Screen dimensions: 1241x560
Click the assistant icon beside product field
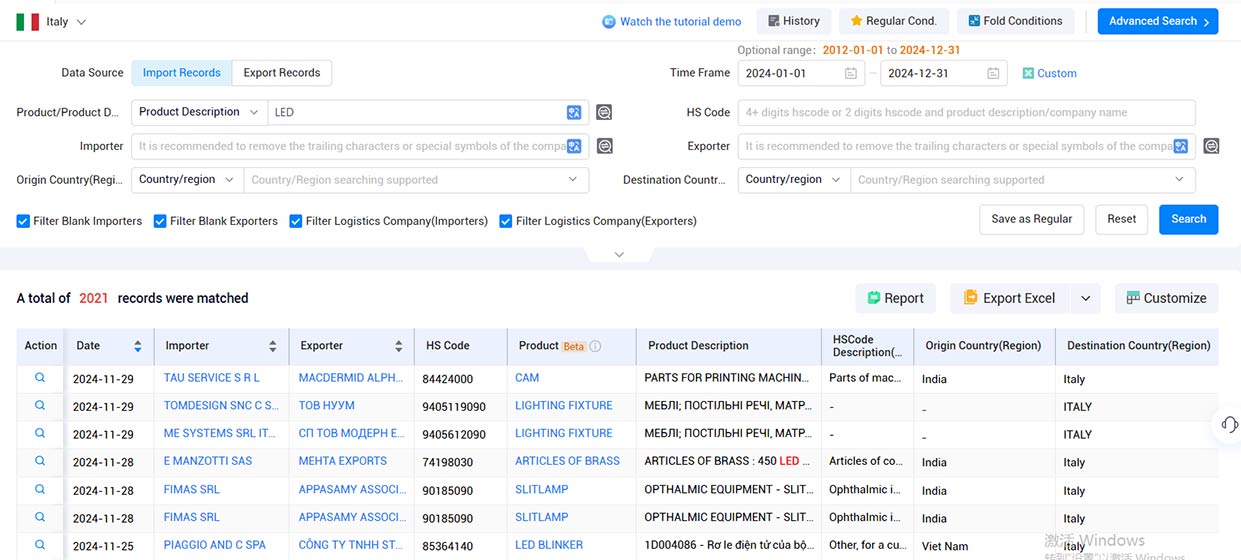(x=604, y=113)
